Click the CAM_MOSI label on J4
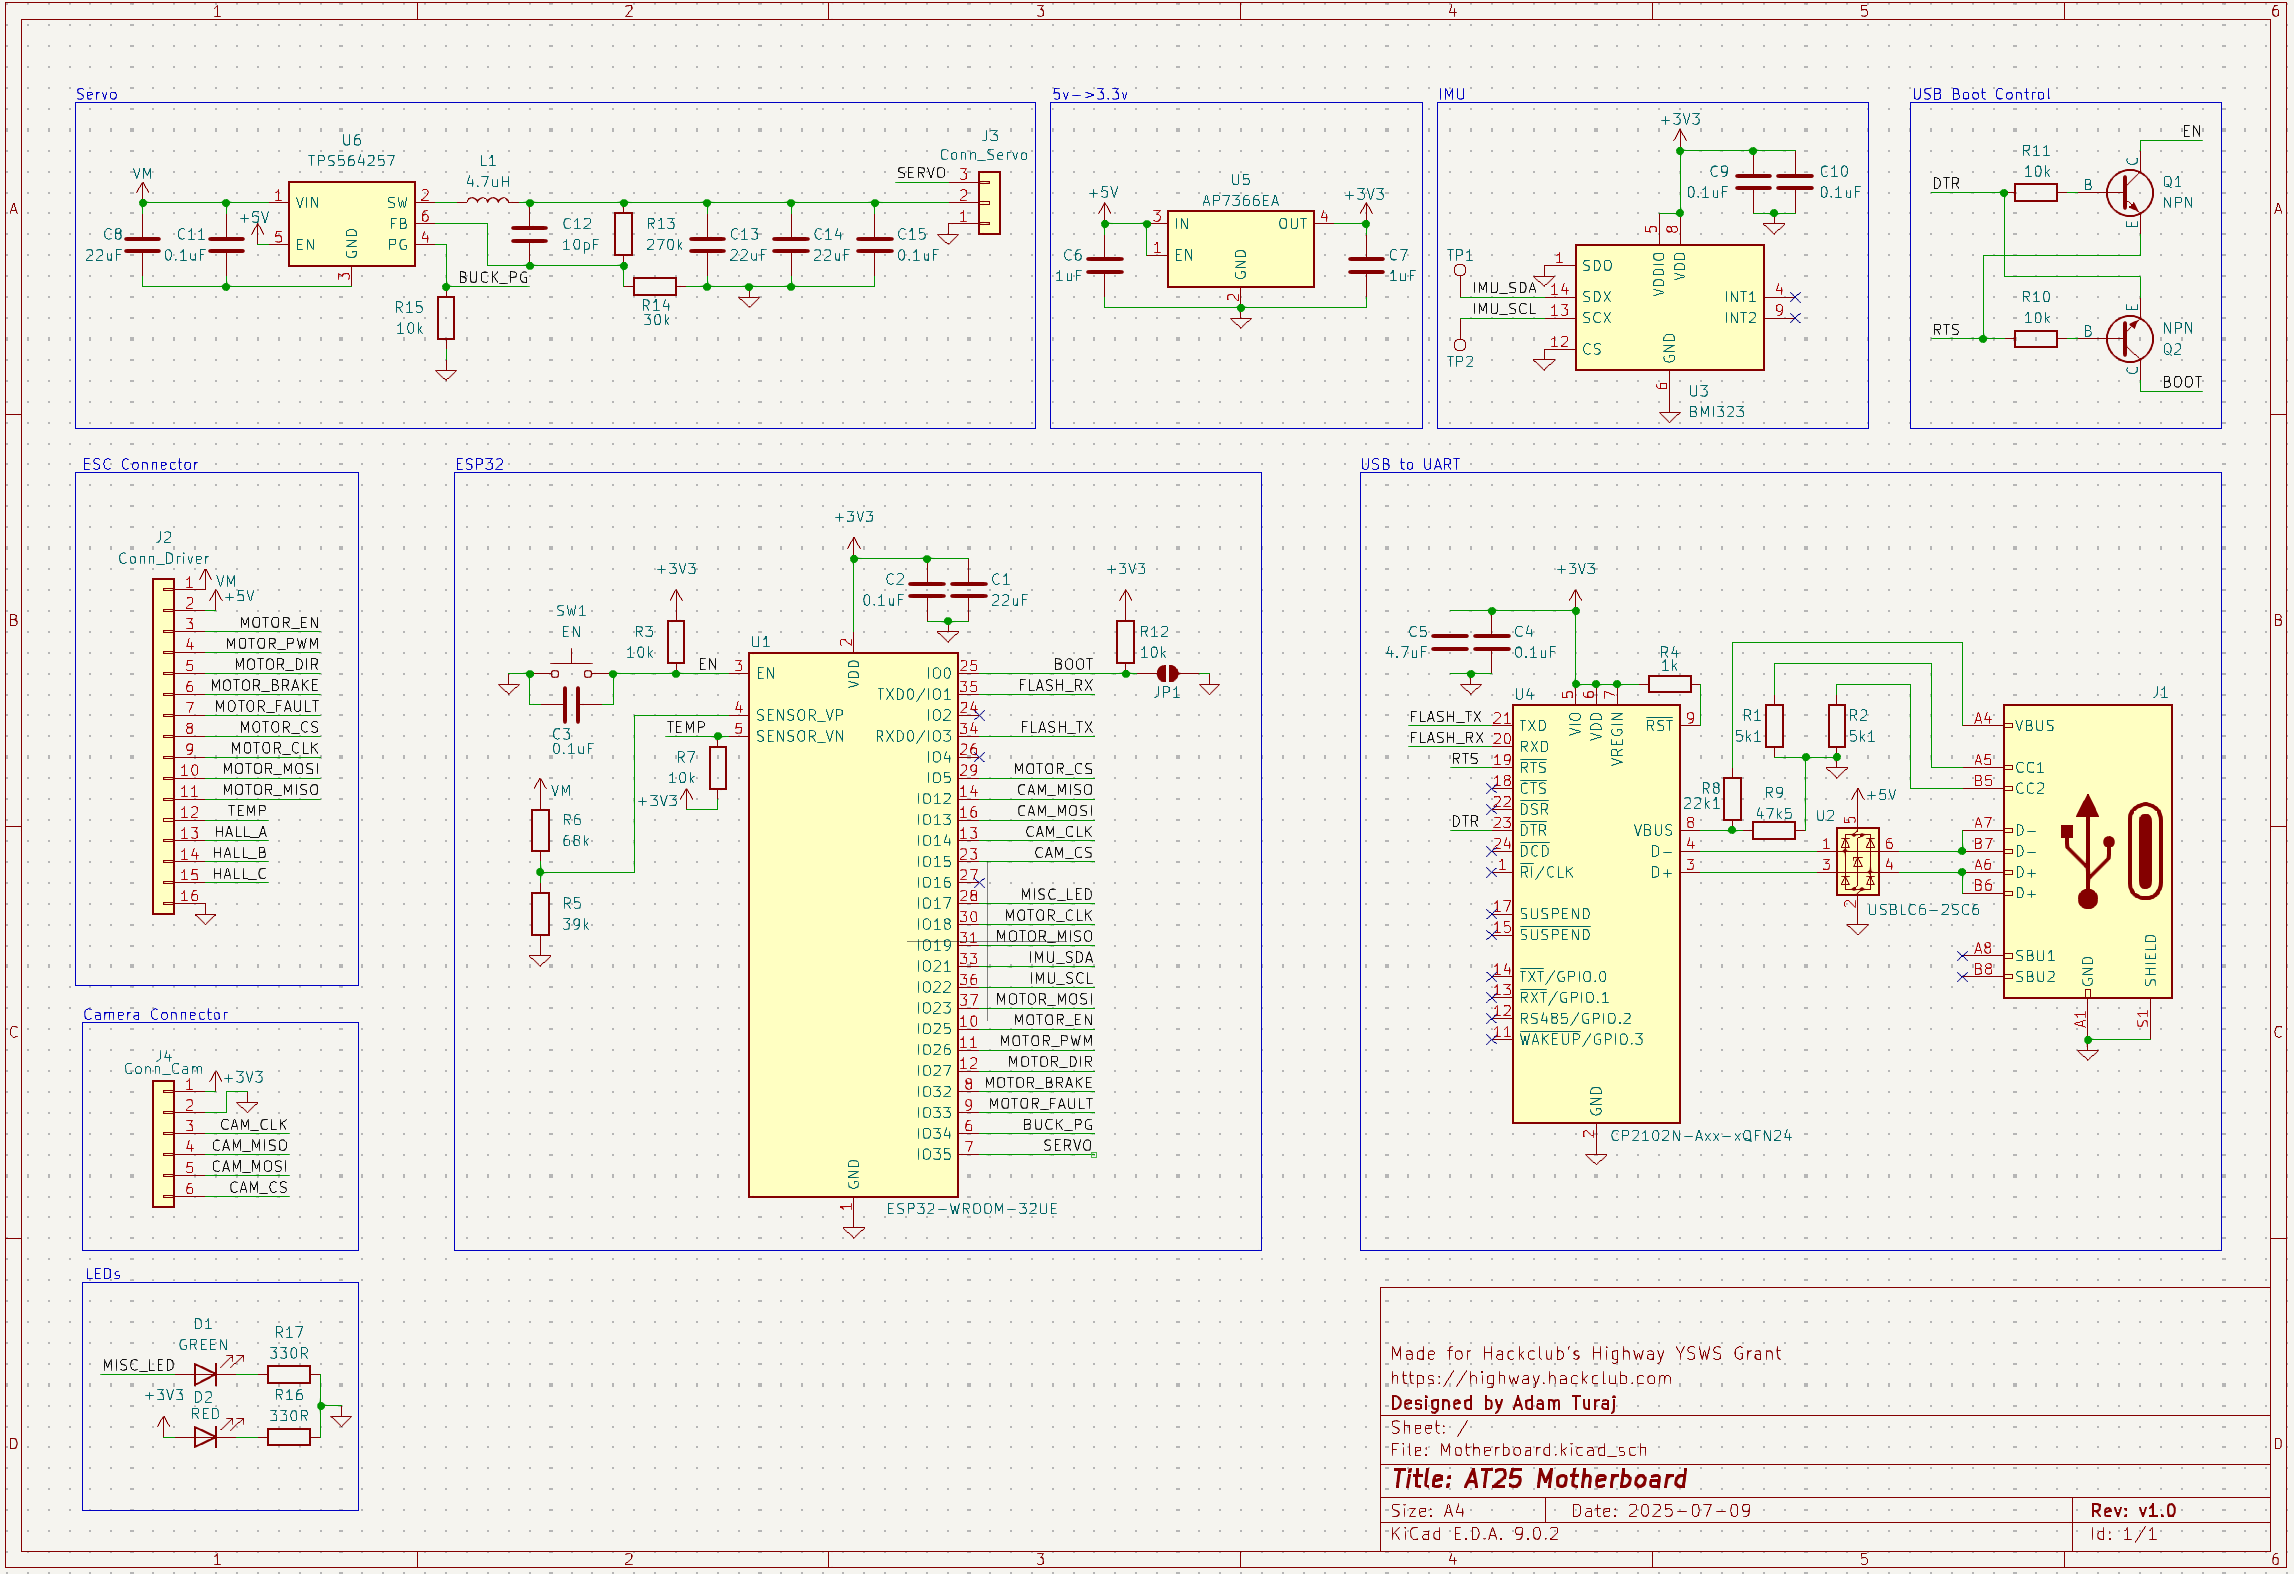2294x1574 pixels. [x=249, y=1166]
